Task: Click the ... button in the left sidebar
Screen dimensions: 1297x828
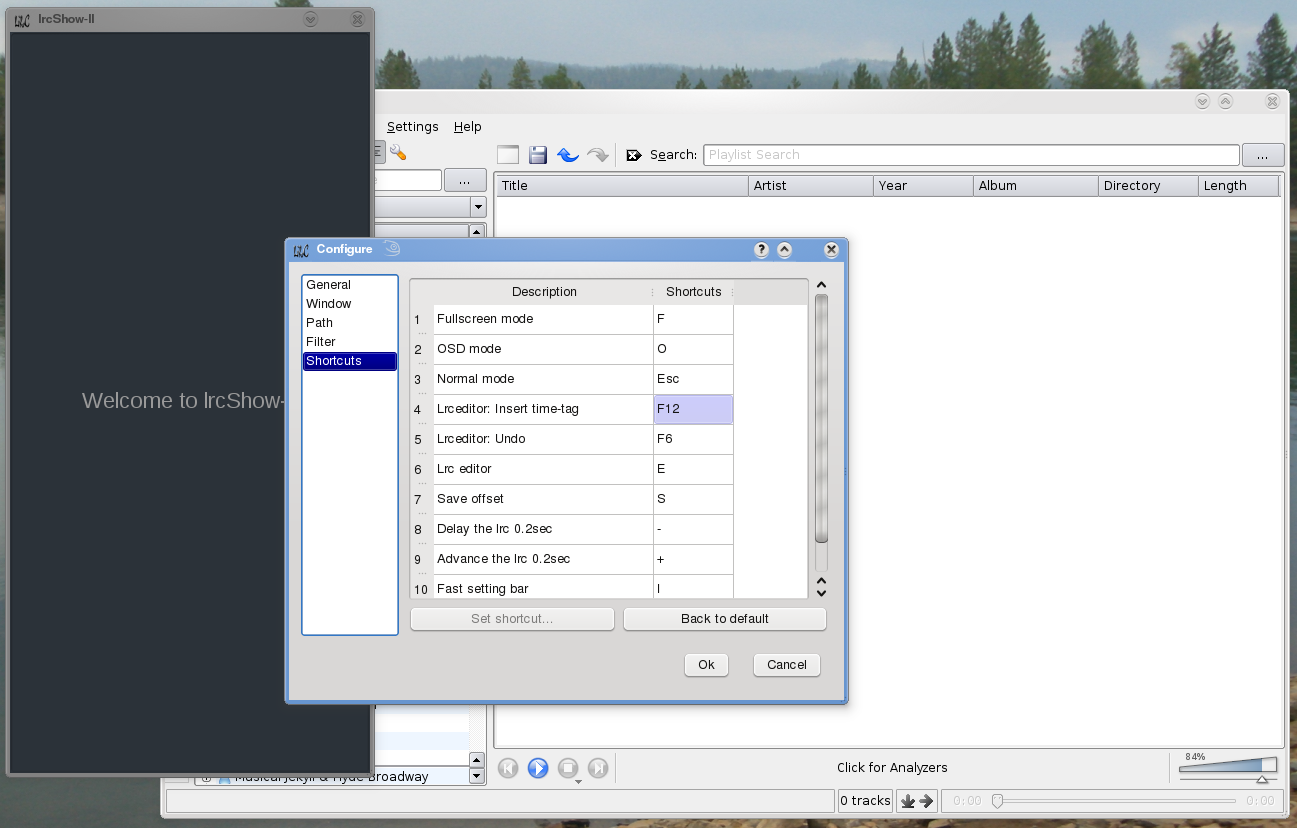Action: tap(465, 181)
